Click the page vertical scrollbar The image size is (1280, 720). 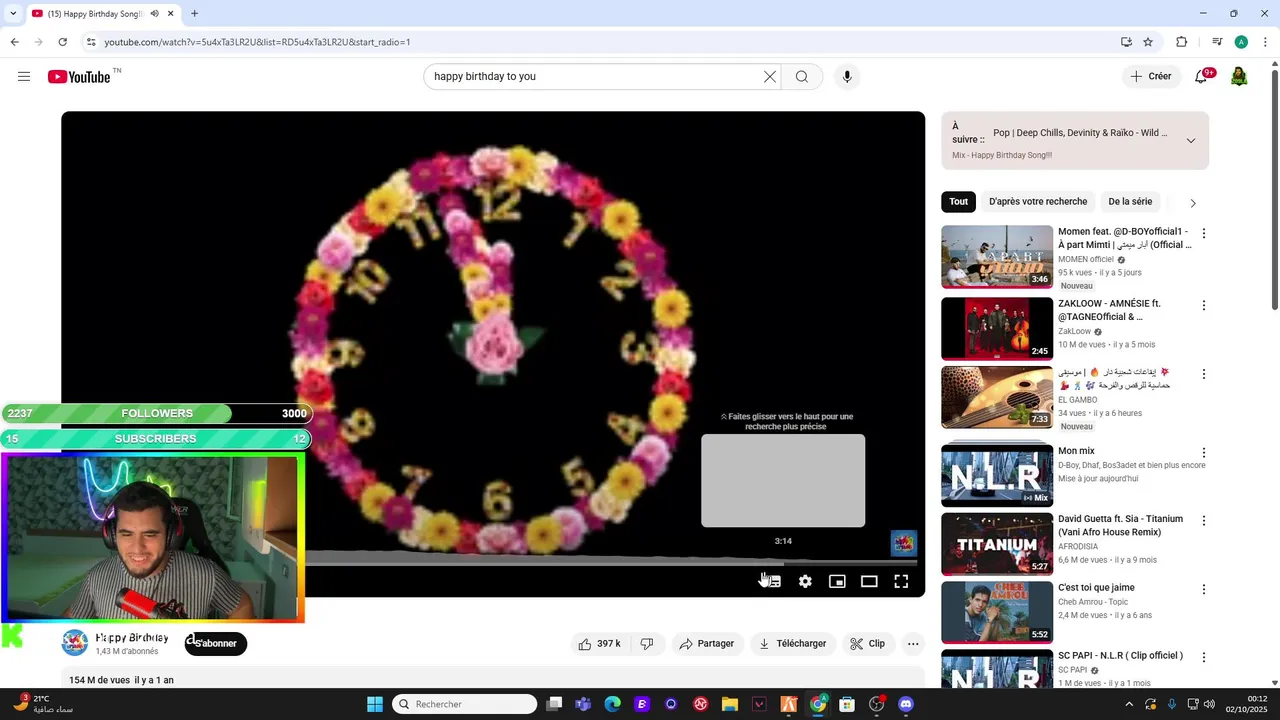[x=1274, y=190]
